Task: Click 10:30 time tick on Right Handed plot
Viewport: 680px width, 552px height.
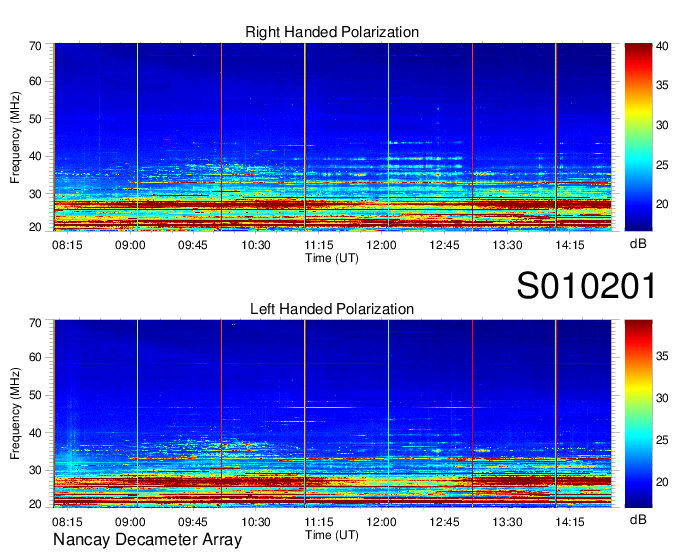Action: [x=256, y=245]
